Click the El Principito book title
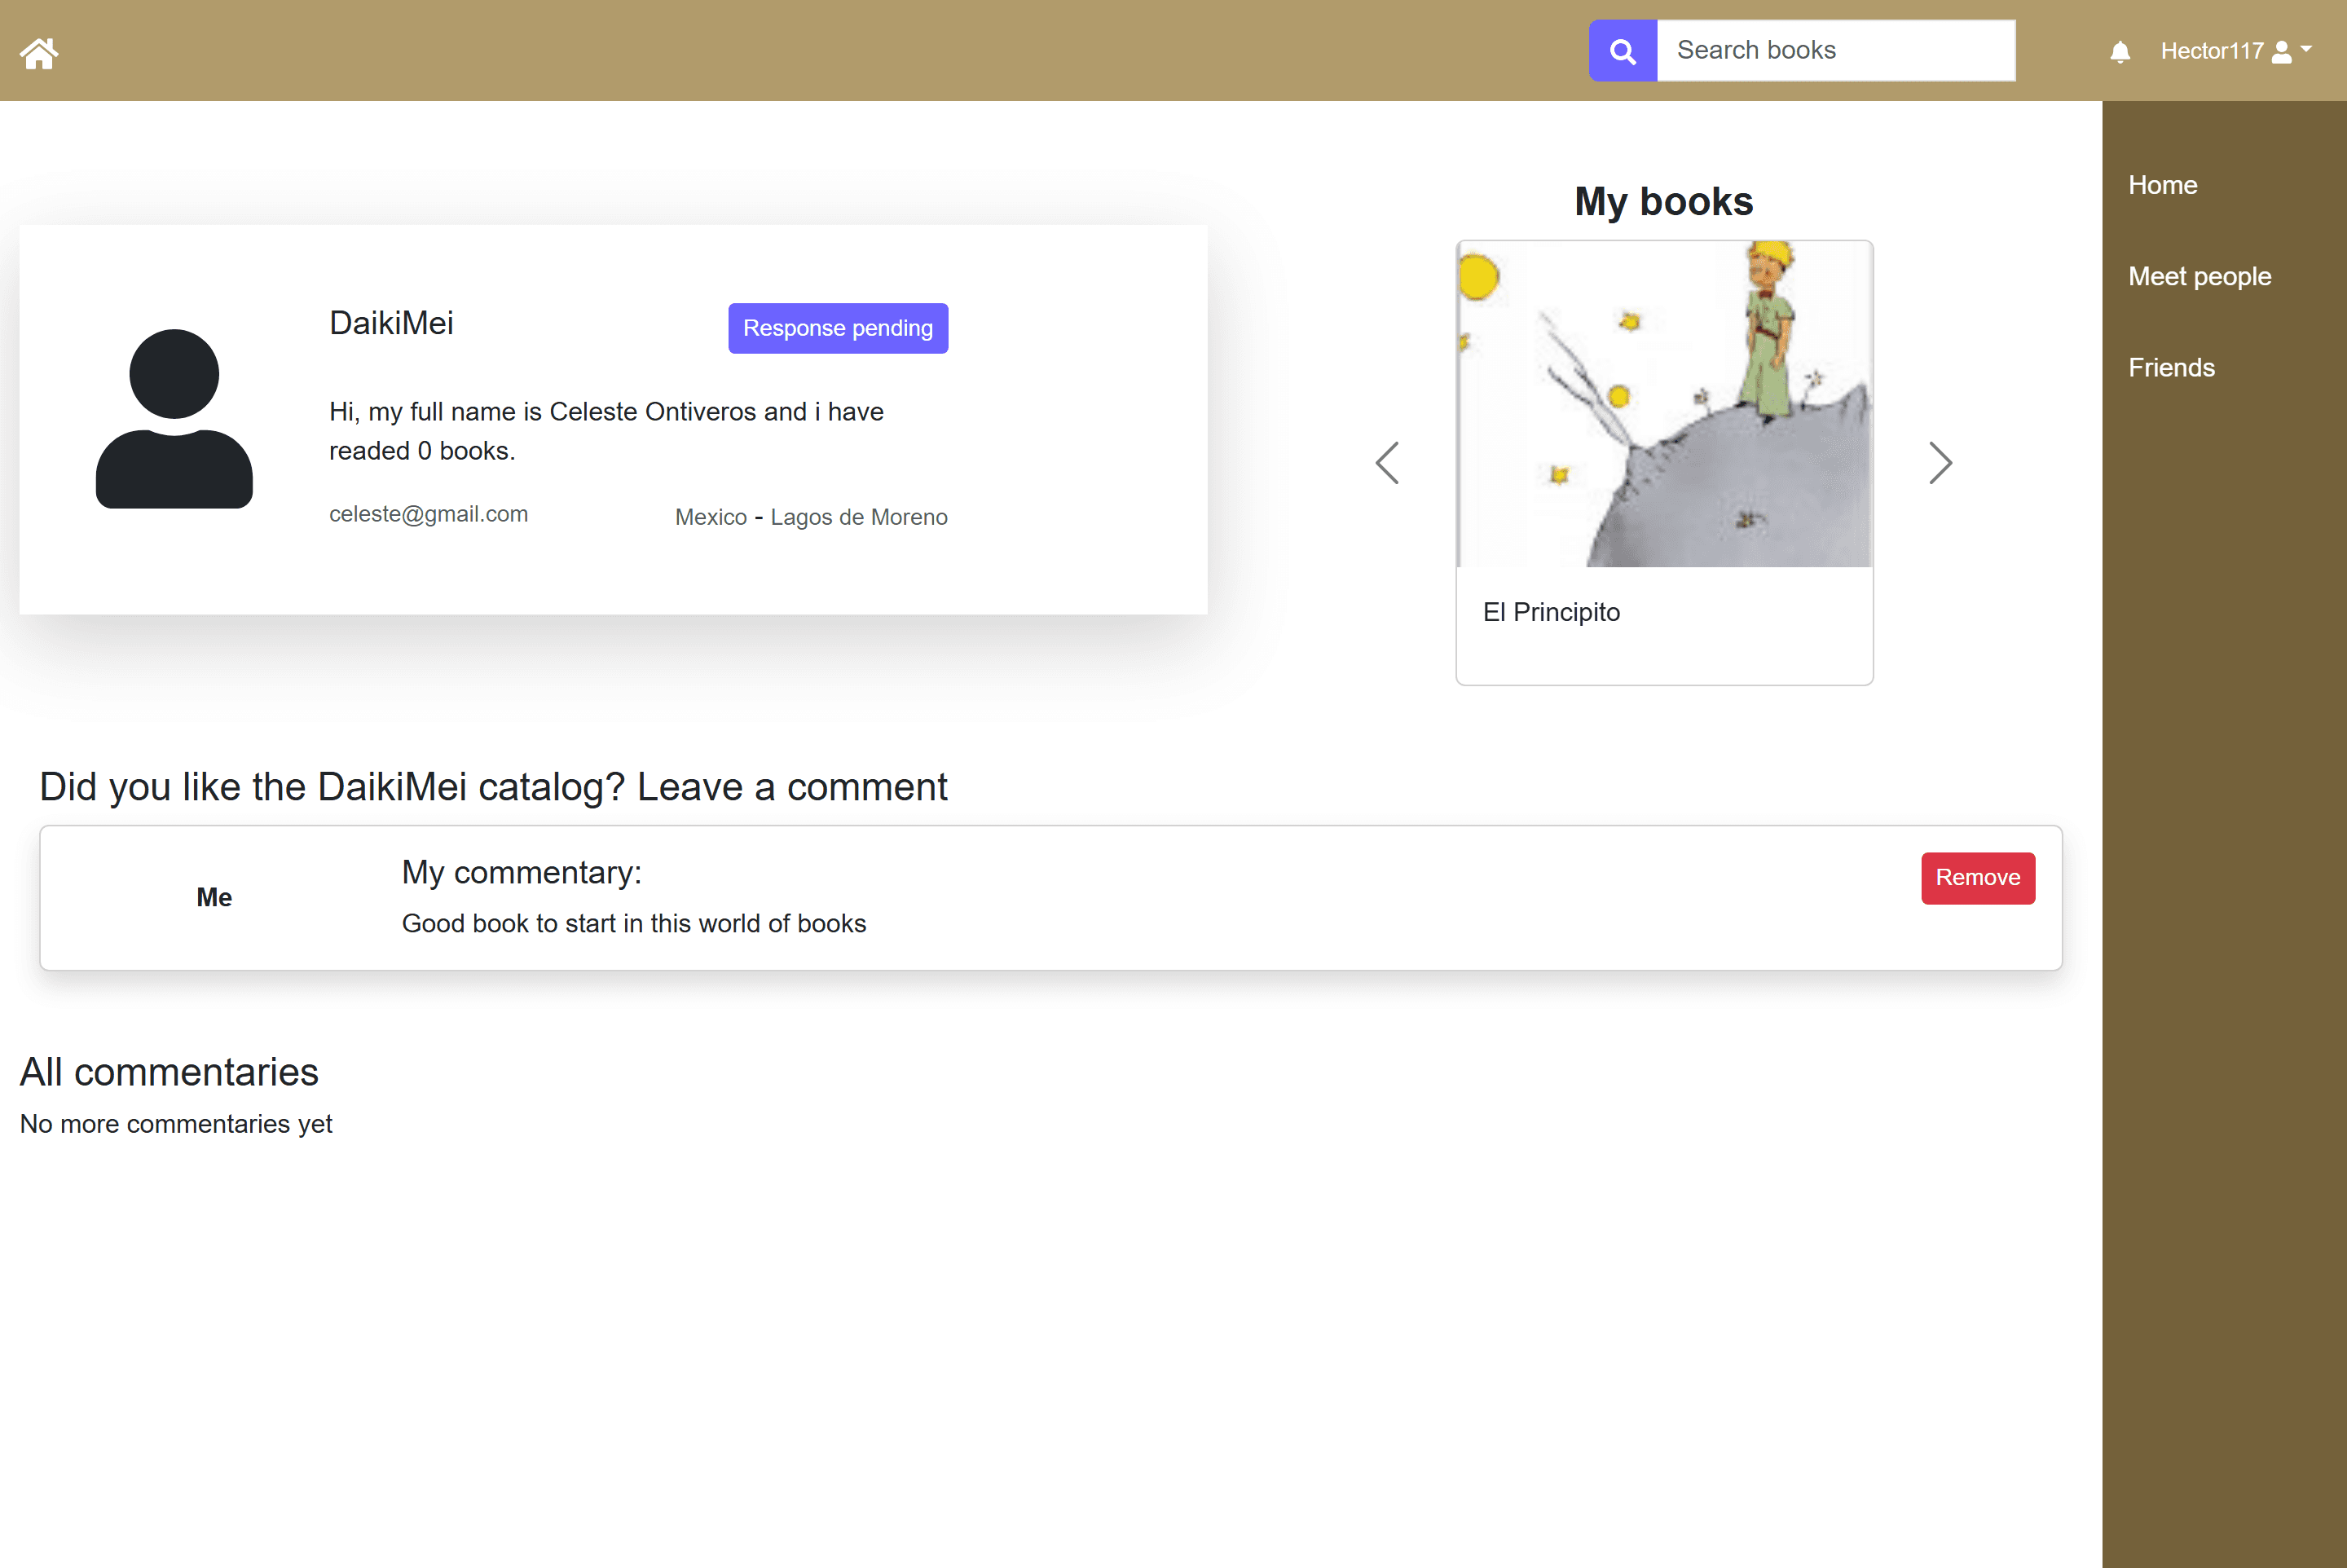 point(1551,612)
